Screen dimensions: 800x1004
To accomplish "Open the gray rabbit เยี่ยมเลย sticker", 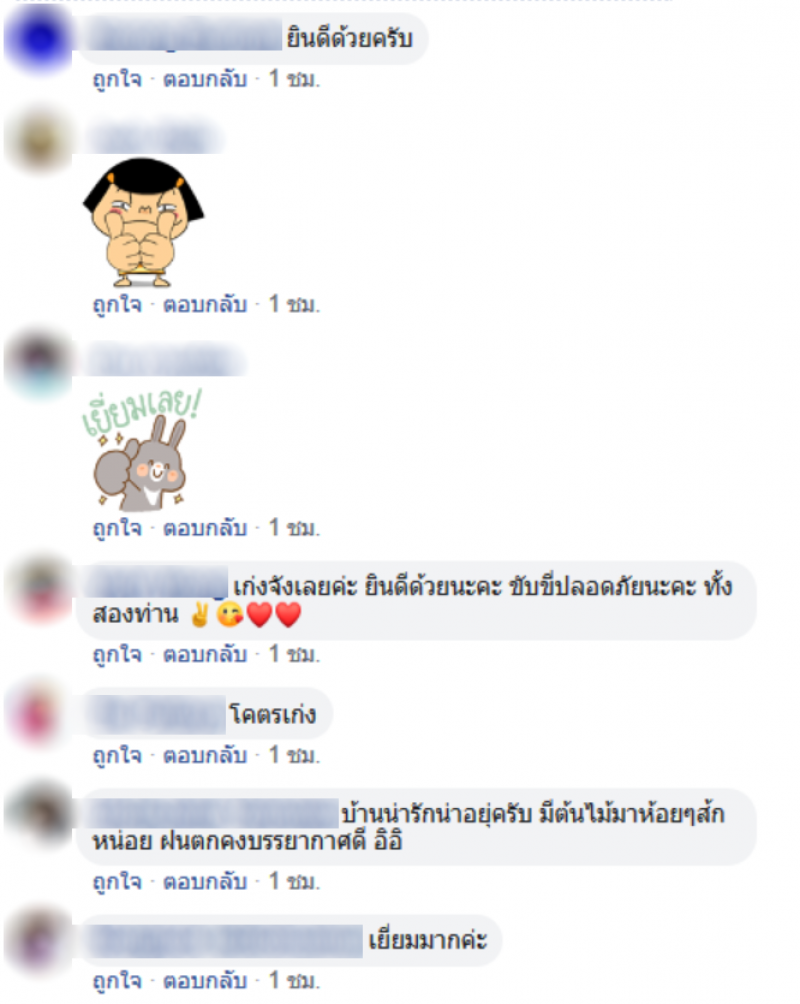I will [142, 450].
